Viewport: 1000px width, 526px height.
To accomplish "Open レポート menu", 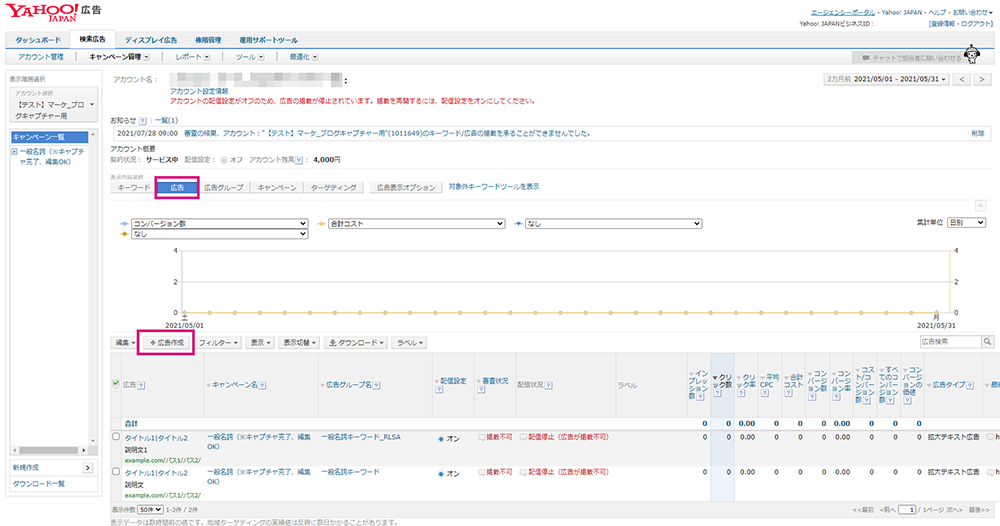I will 192,57.
